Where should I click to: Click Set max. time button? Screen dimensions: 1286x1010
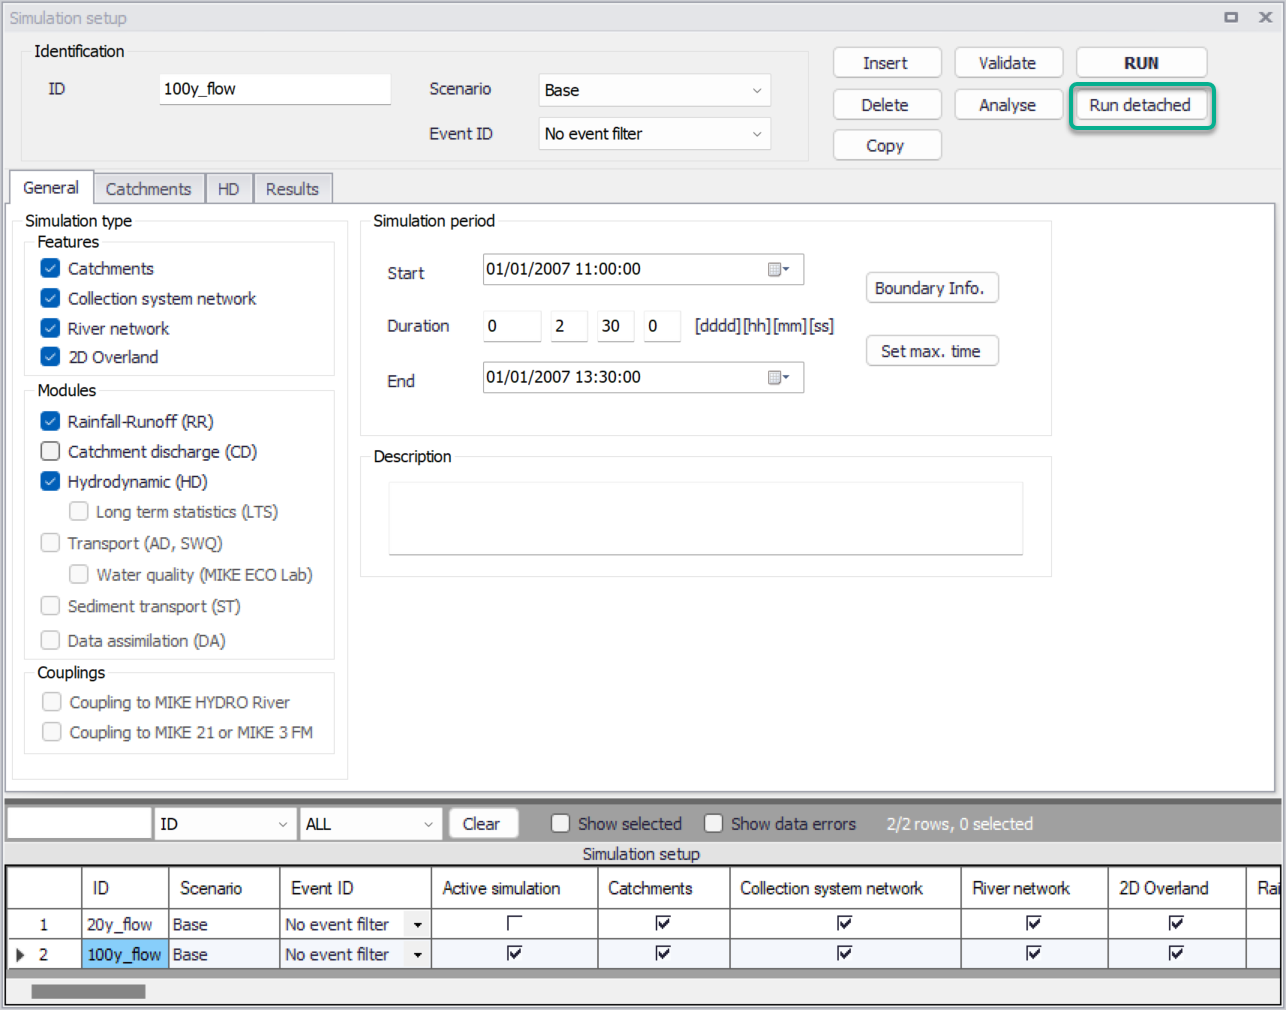coord(931,351)
